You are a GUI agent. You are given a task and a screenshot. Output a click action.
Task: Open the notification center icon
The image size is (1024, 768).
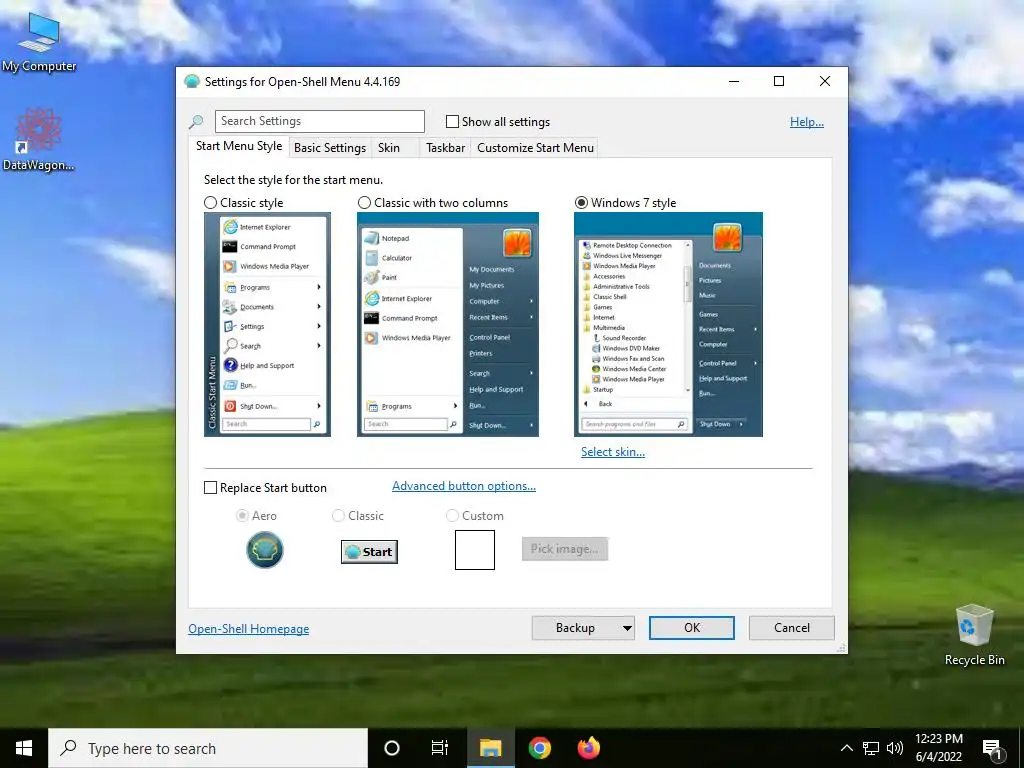pos(992,749)
